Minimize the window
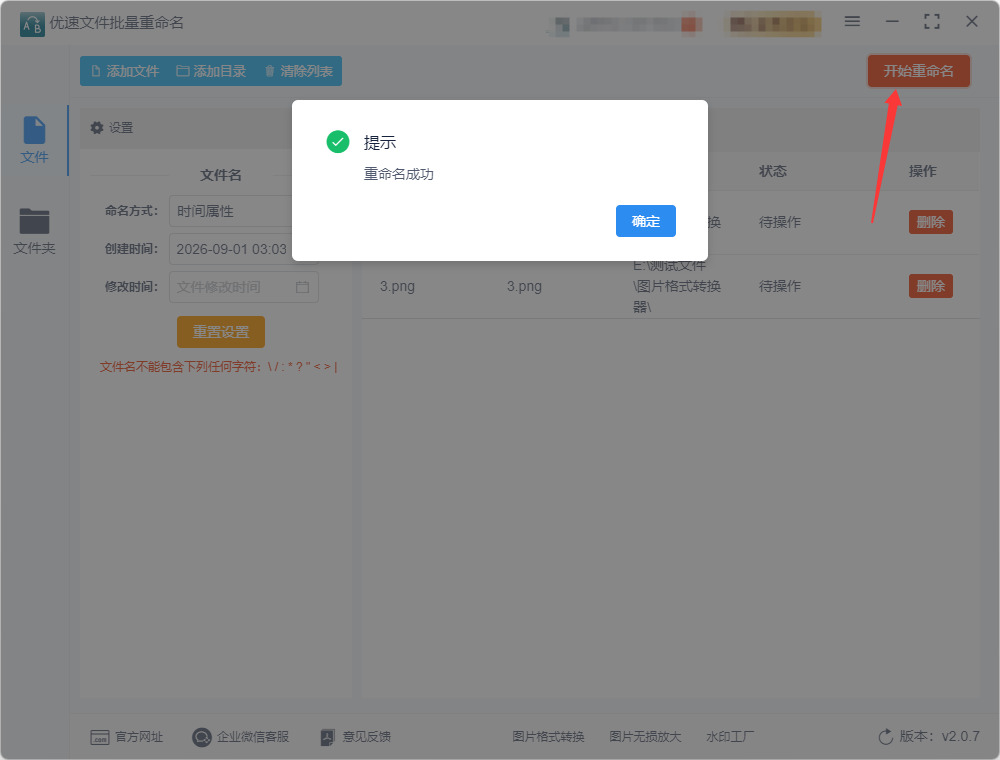The height and width of the screenshot is (760, 1000). (892, 22)
